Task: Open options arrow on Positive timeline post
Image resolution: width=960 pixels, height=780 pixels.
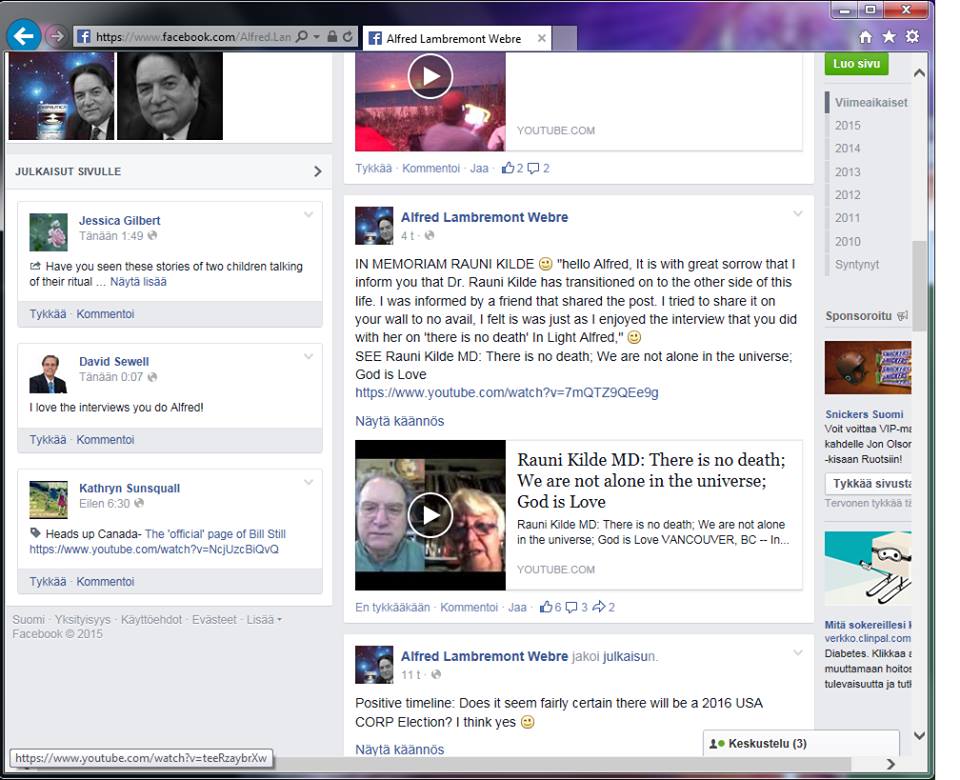Action: (798, 653)
